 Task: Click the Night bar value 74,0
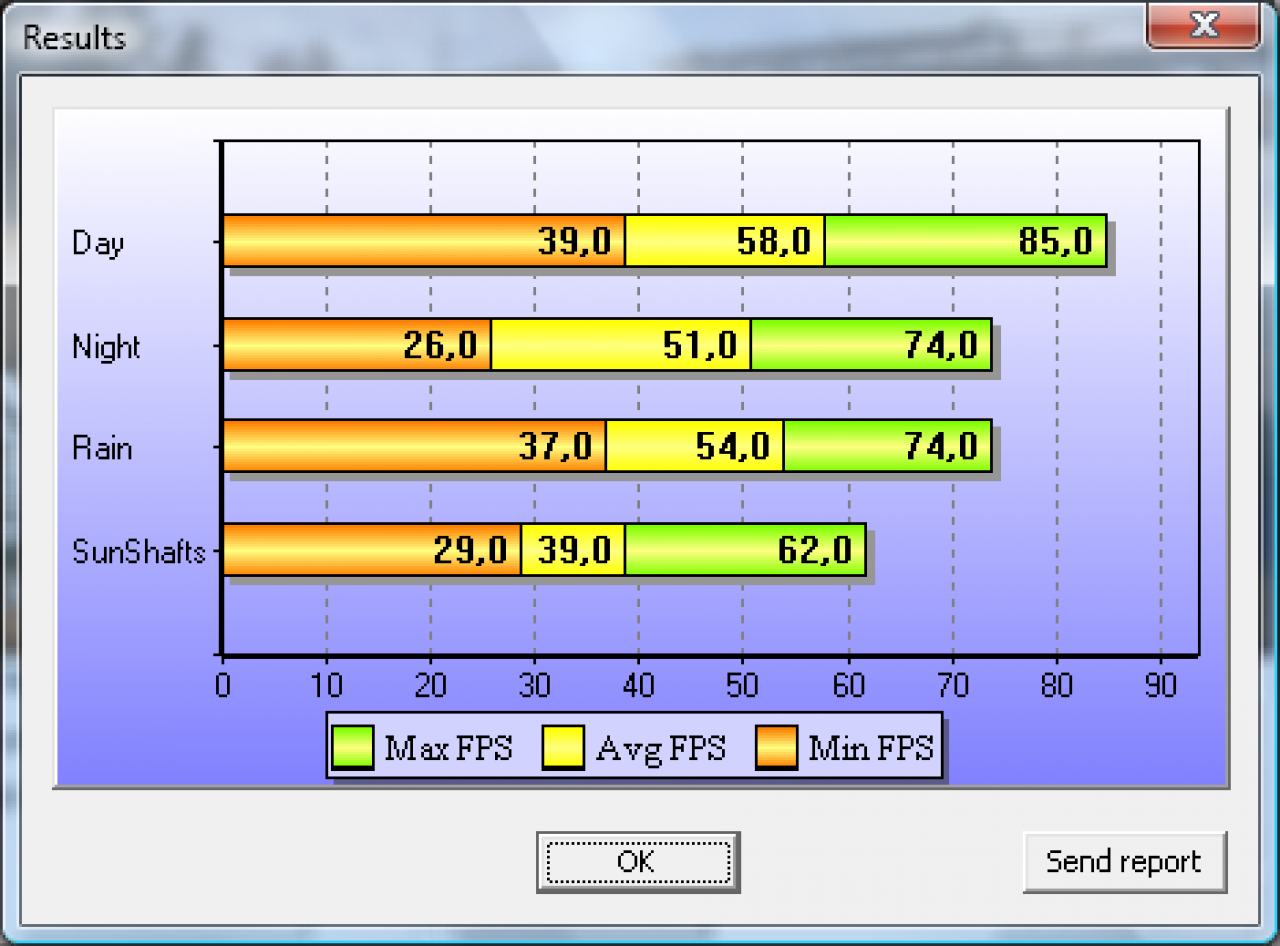(941, 345)
